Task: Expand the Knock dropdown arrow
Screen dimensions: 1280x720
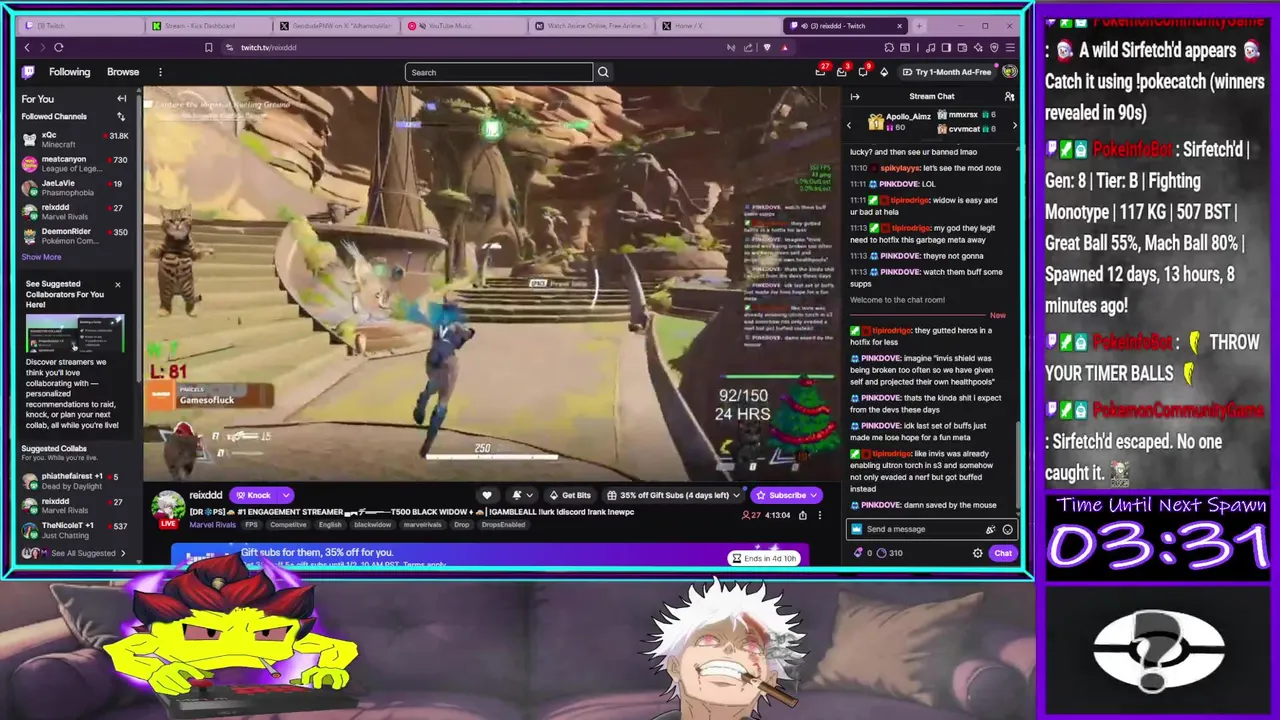Action: (286, 495)
